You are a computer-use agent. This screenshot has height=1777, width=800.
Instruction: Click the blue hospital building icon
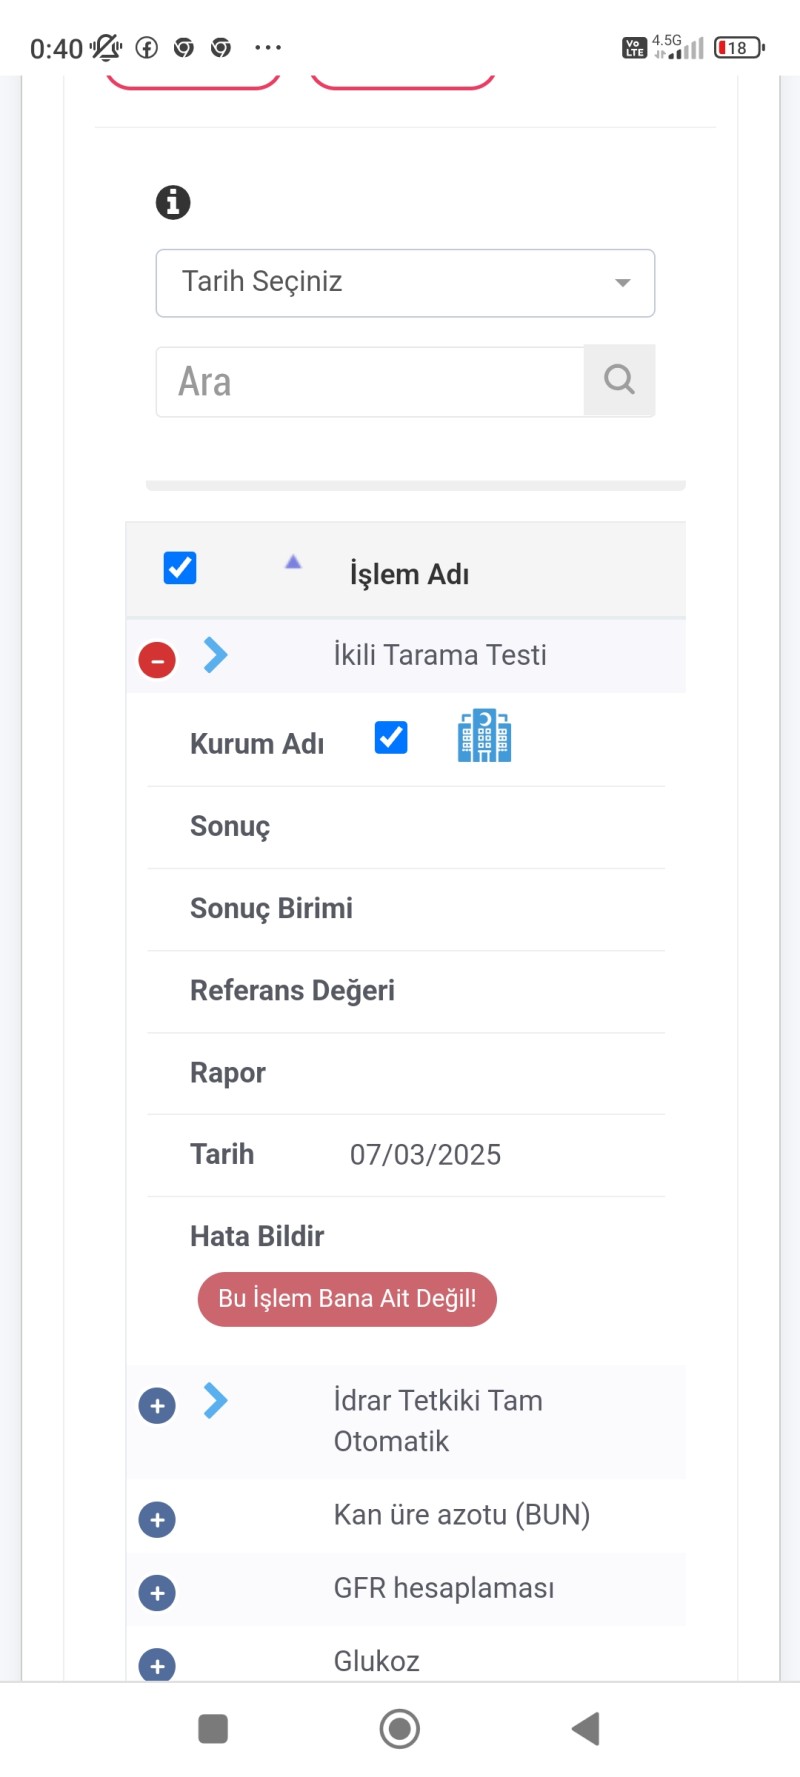(484, 737)
